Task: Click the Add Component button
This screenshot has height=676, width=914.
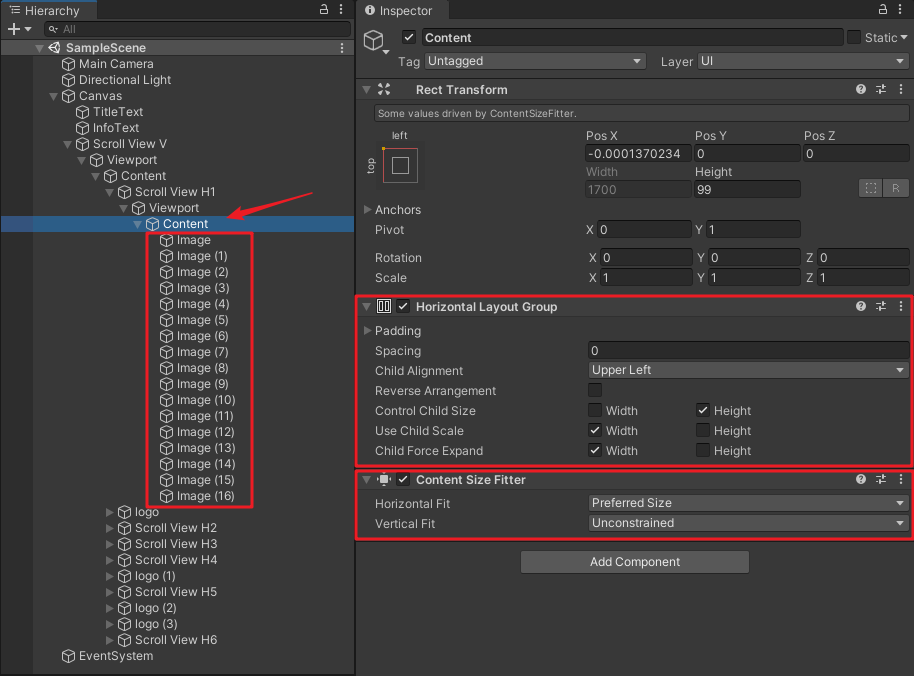Action: [634, 561]
